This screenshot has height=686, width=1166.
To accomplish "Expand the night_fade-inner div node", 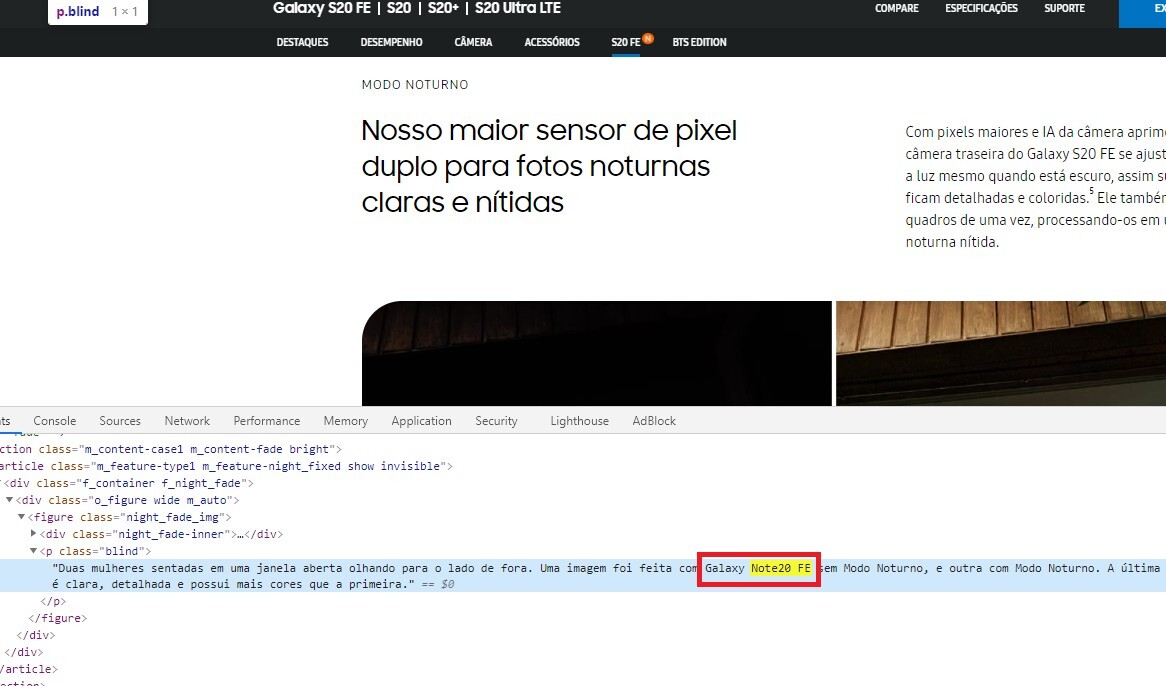I will [x=33, y=535].
